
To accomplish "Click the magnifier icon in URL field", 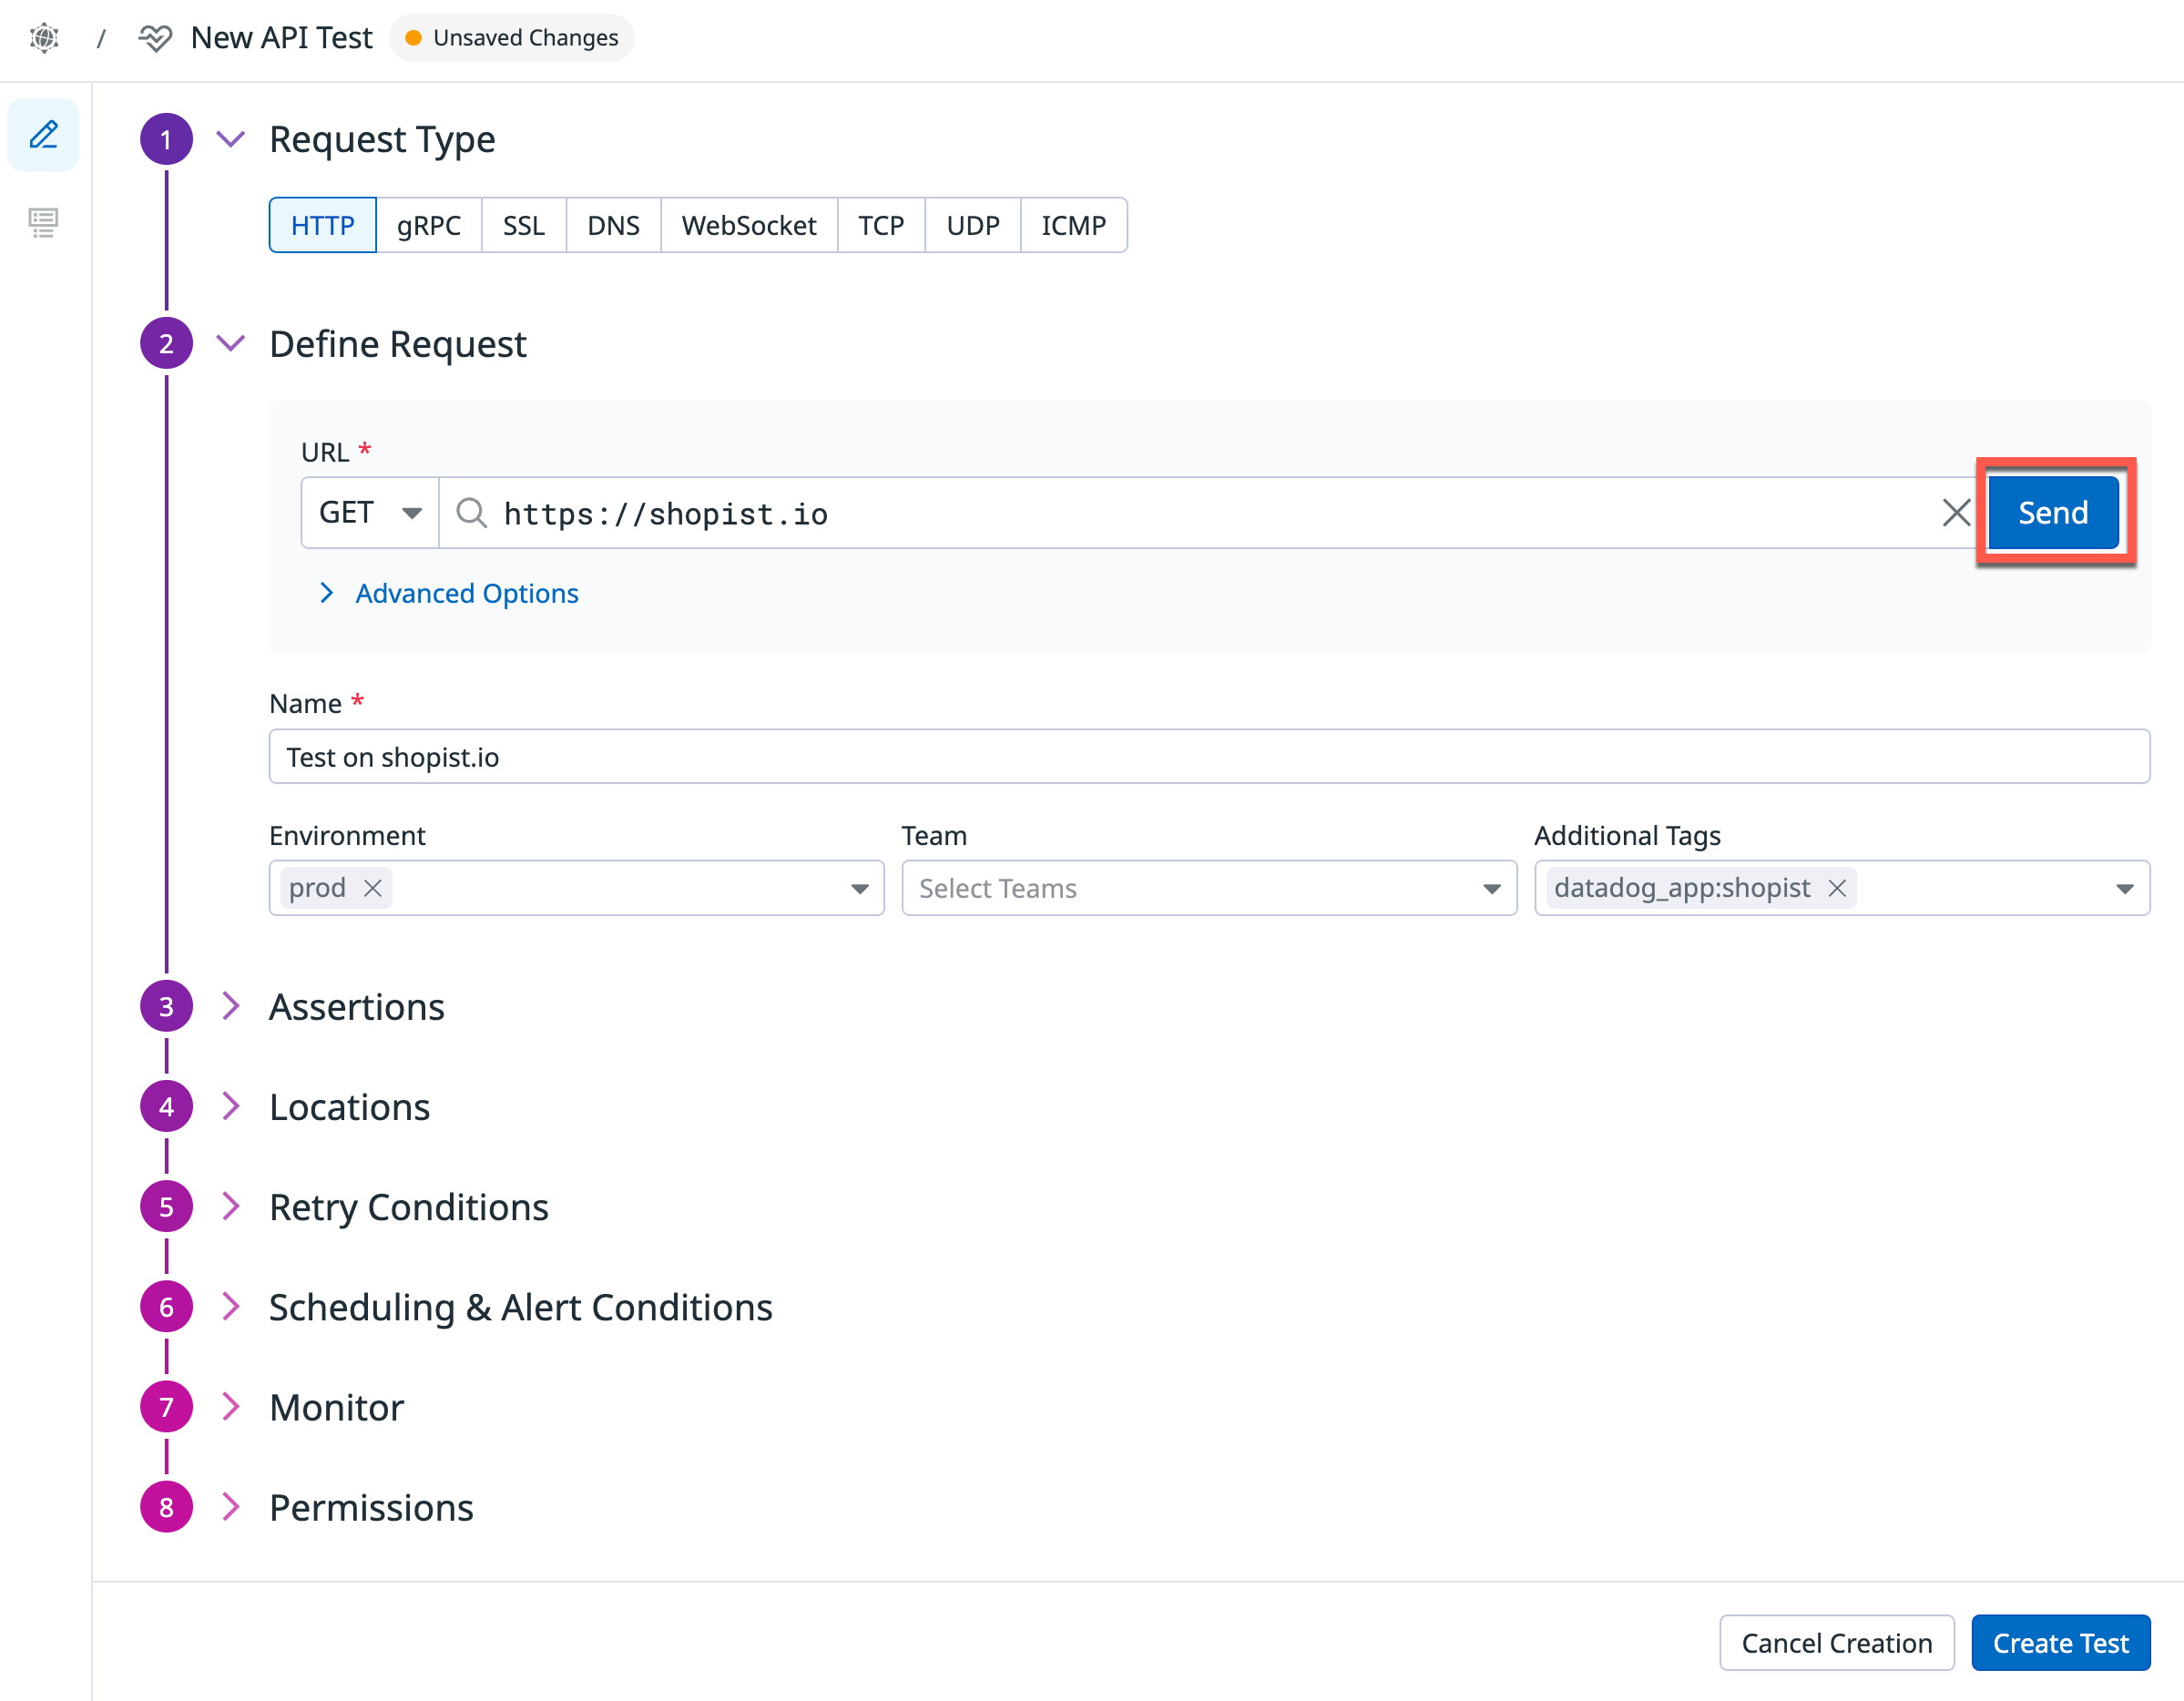I will click(x=471, y=513).
